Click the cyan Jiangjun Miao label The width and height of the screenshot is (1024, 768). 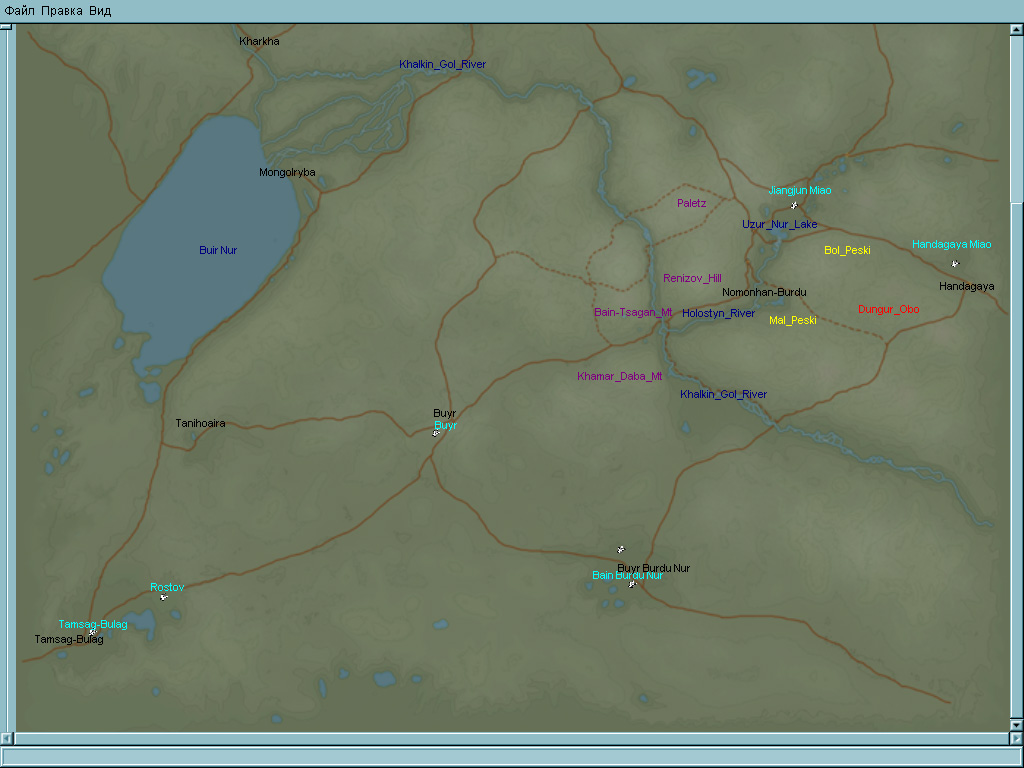[x=800, y=190]
